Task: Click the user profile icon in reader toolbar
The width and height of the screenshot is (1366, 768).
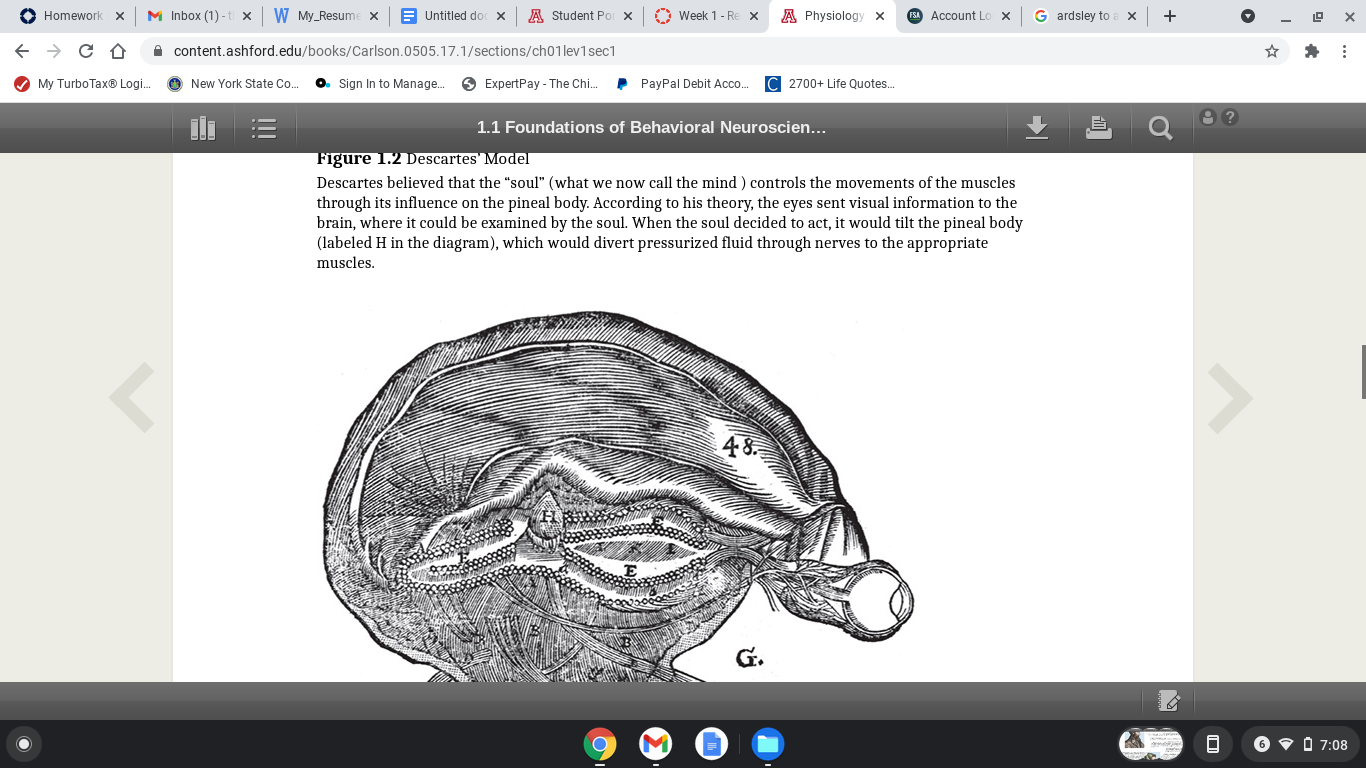Action: [1208, 117]
